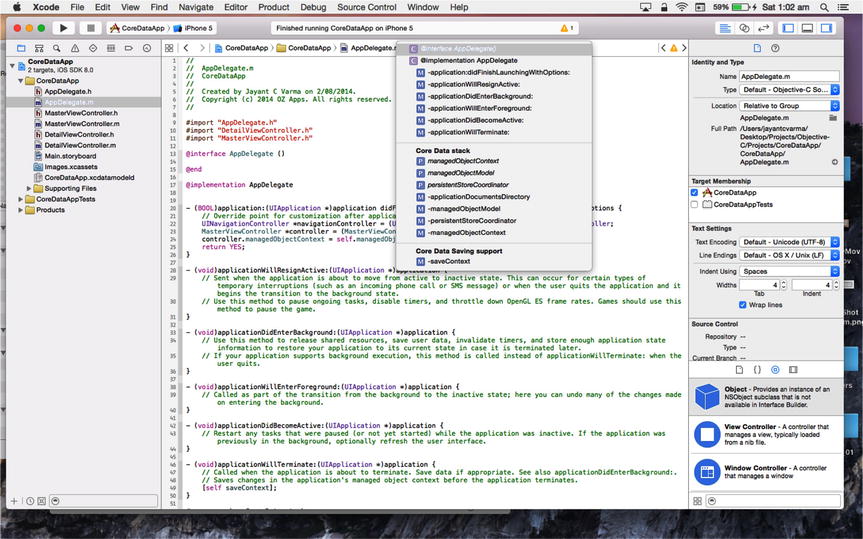The width and height of the screenshot is (863, 539).
Task: Go back in editor history
Action: tap(186, 48)
